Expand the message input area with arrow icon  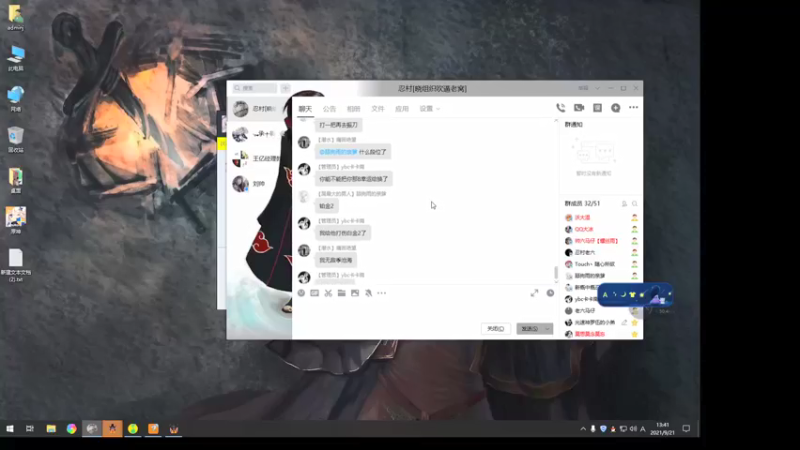(534, 293)
